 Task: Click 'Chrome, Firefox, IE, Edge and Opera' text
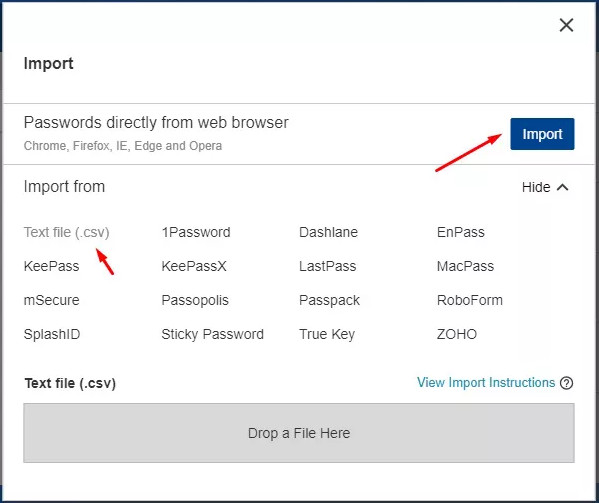123,146
